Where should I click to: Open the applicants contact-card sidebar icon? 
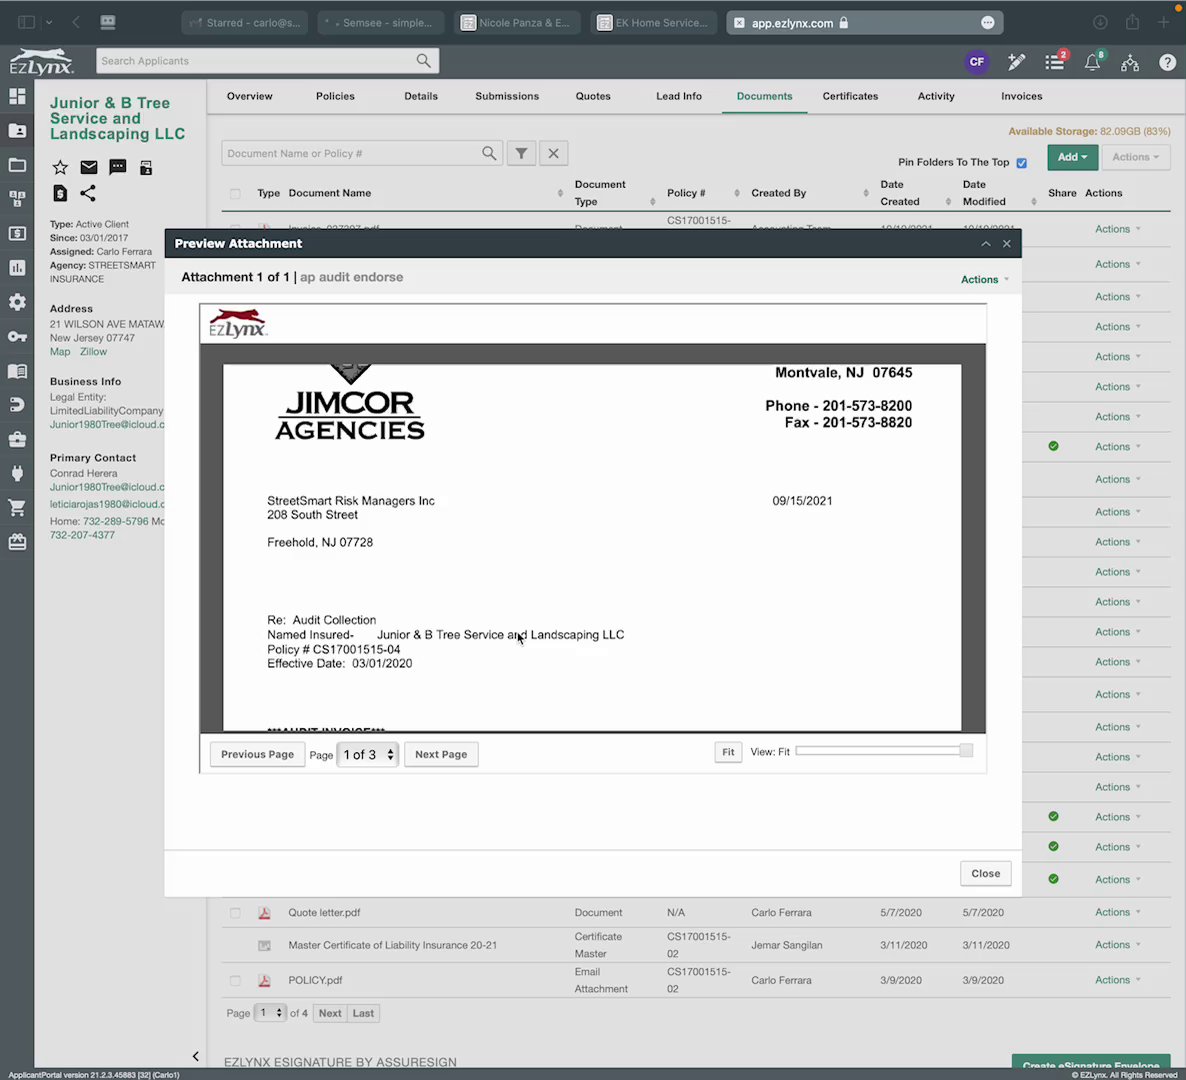pyautogui.click(x=17, y=131)
